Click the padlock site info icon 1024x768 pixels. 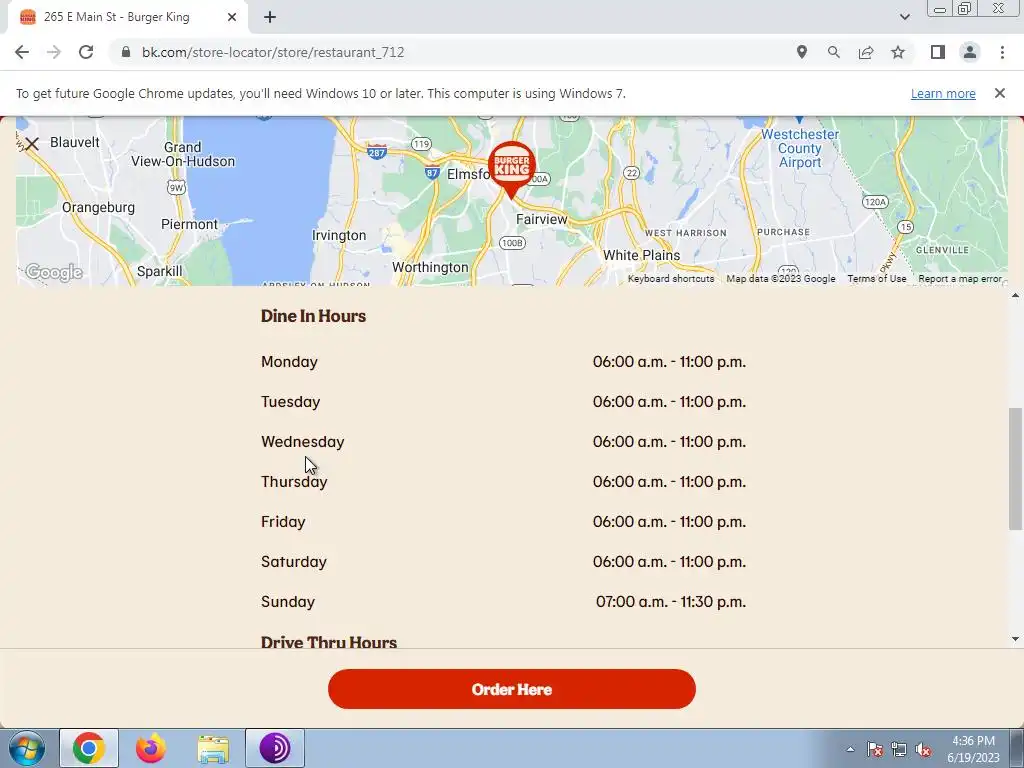pos(126,52)
